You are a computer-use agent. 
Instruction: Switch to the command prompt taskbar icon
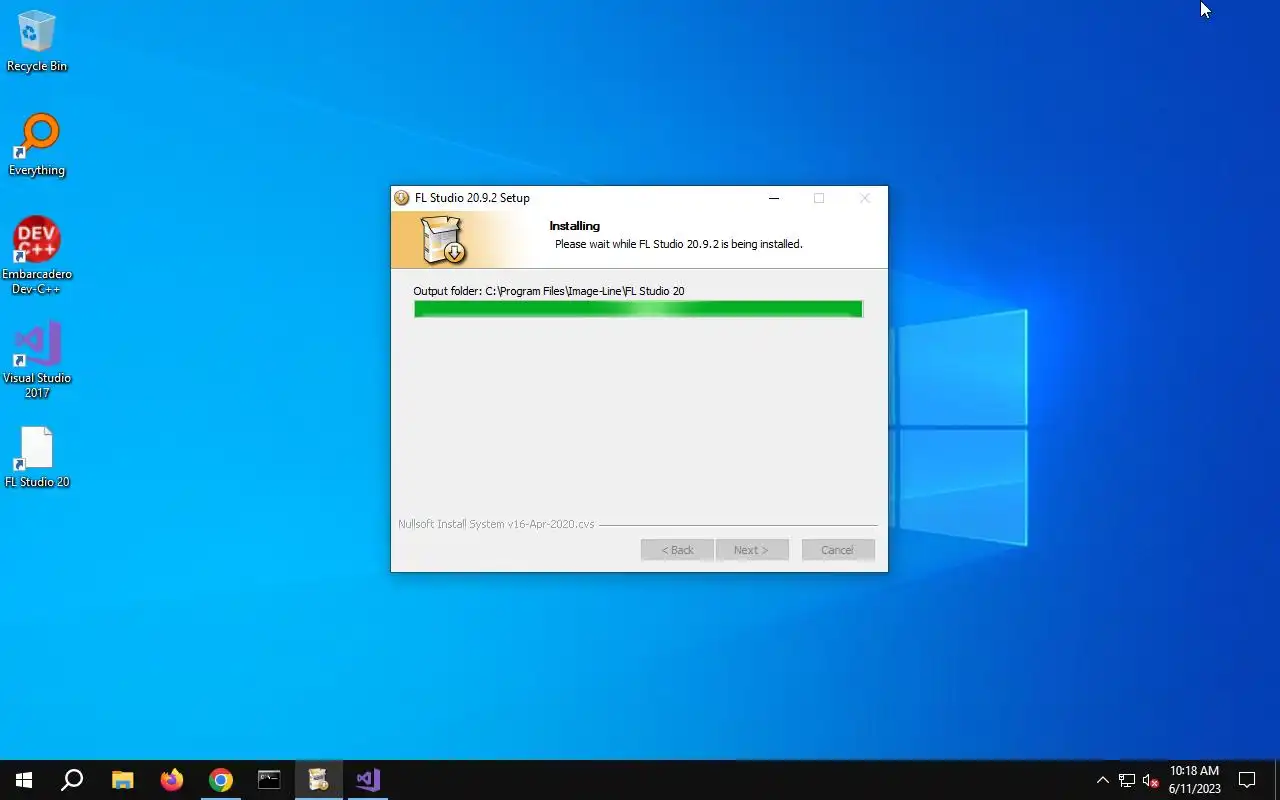click(x=269, y=780)
